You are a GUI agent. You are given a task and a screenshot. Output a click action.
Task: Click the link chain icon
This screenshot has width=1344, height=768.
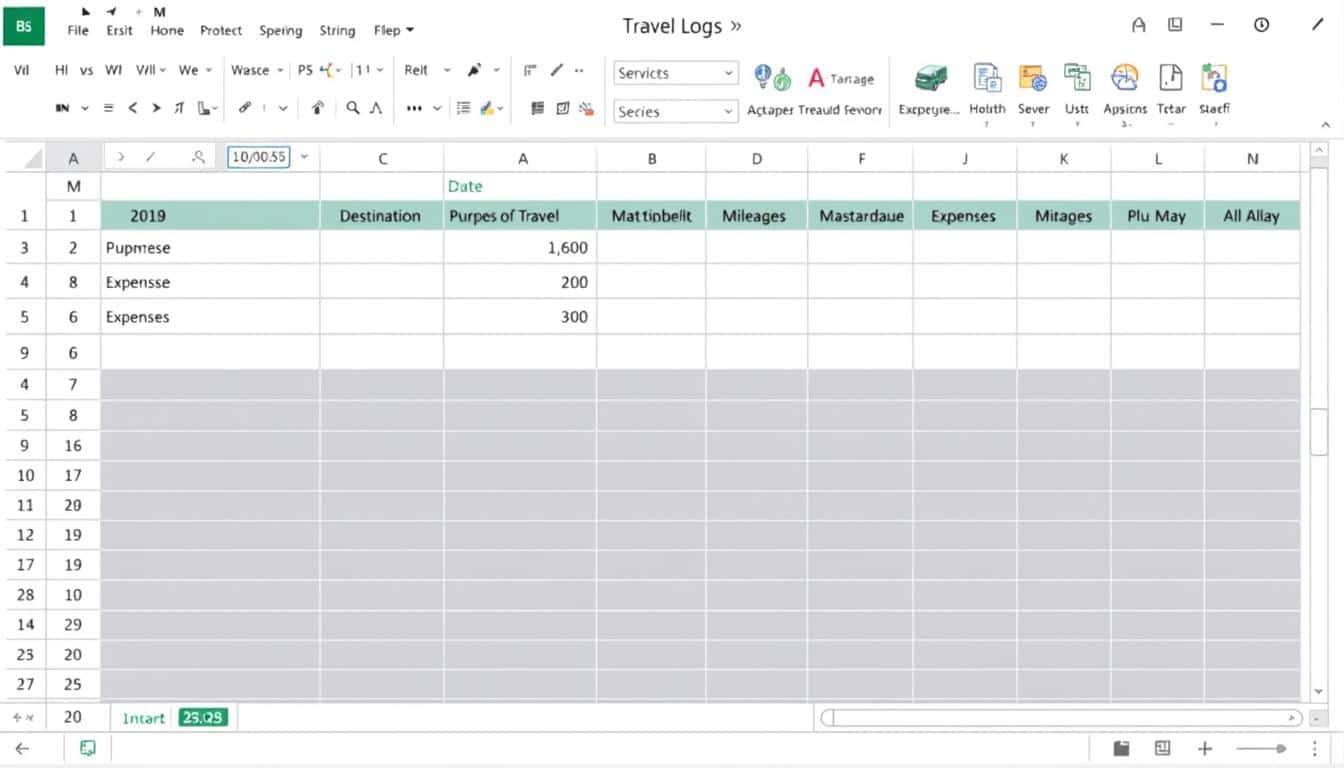pyautogui.click(x=245, y=108)
